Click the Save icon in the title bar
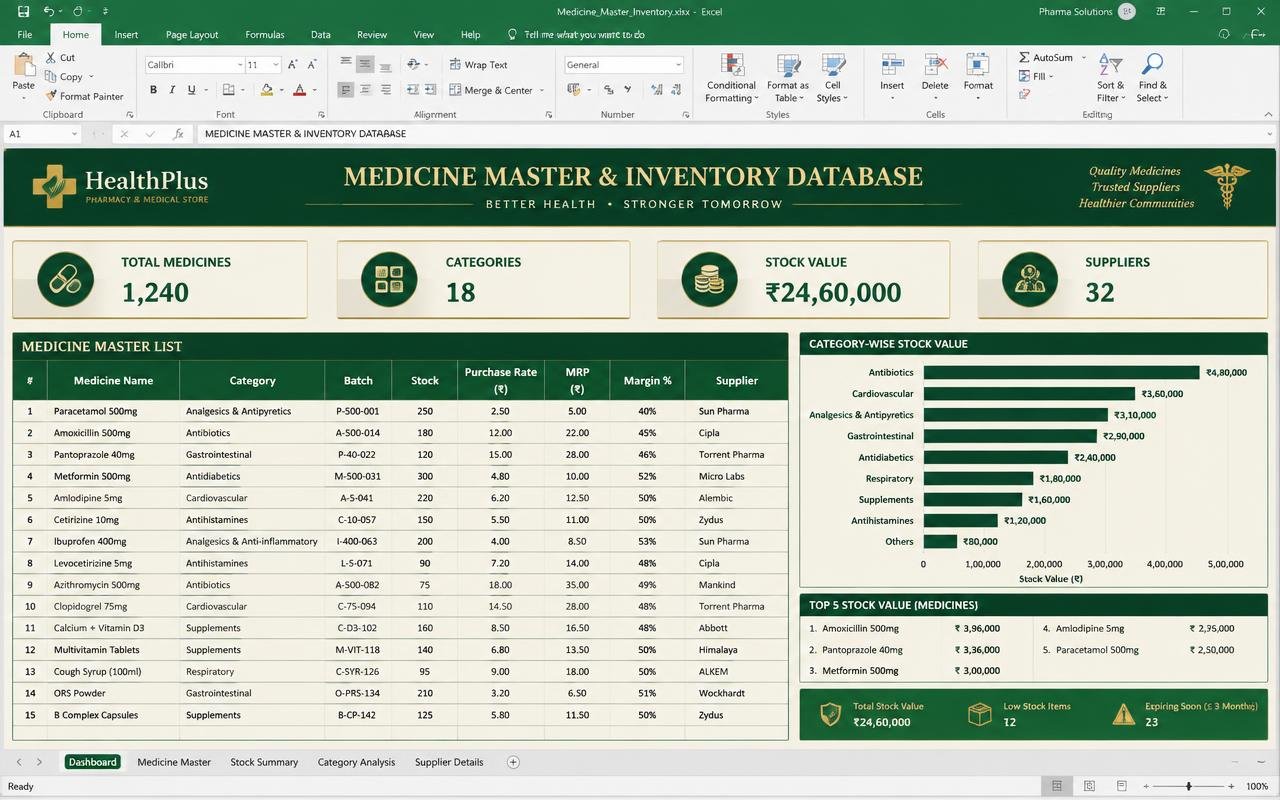The width and height of the screenshot is (1280, 800). click(23, 12)
